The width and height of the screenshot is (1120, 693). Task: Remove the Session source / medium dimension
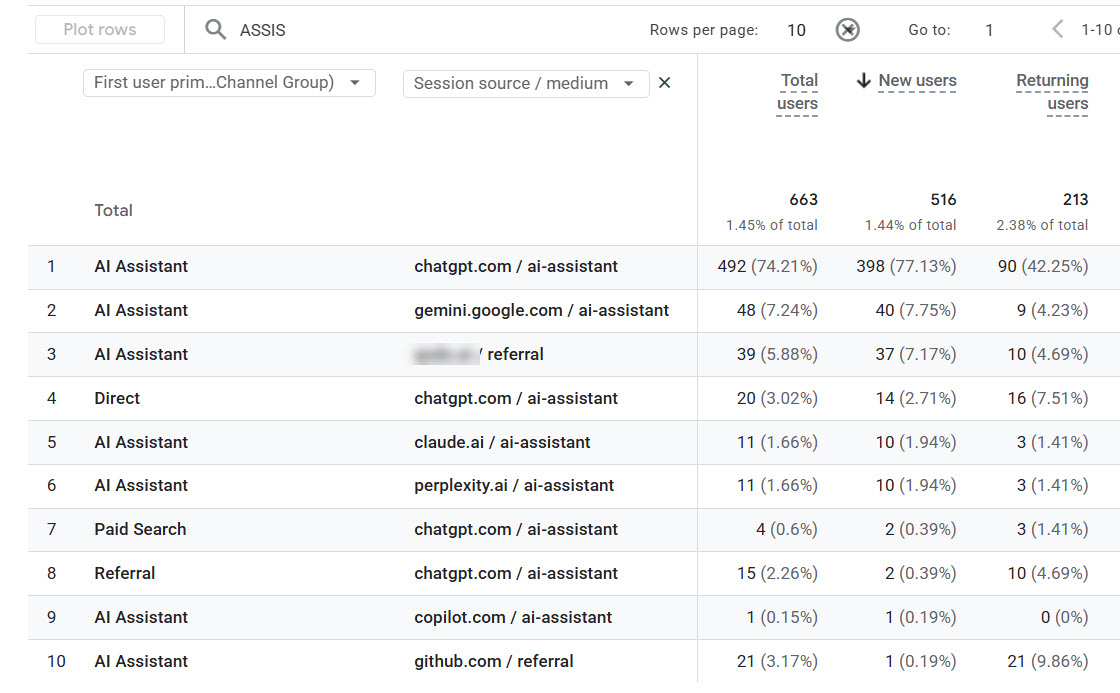point(664,83)
